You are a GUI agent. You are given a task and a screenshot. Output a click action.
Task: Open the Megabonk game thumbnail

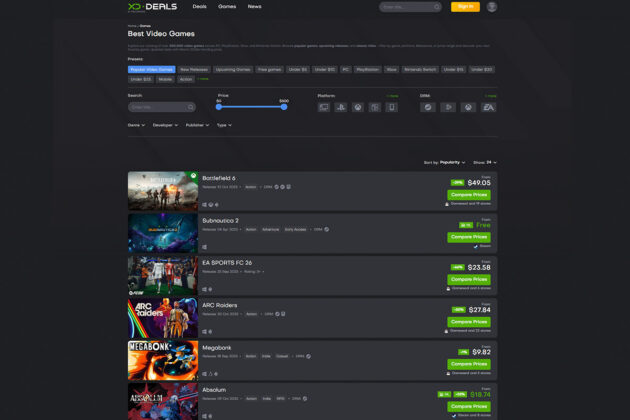(163, 361)
